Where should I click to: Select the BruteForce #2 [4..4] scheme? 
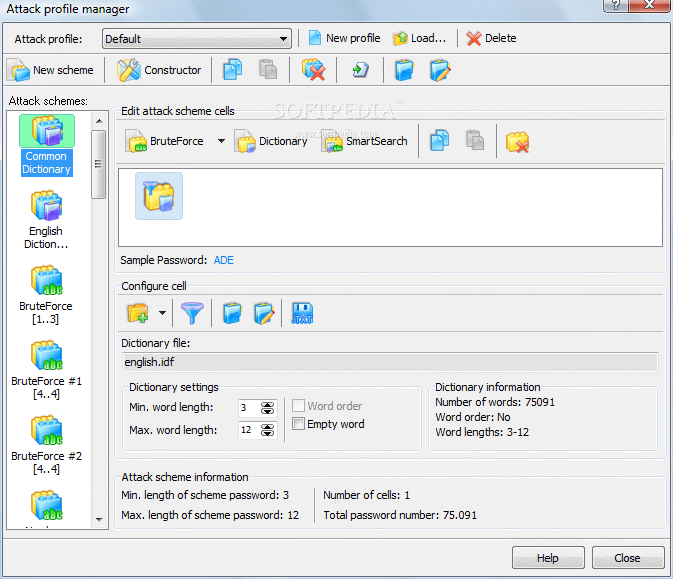[x=46, y=445]
